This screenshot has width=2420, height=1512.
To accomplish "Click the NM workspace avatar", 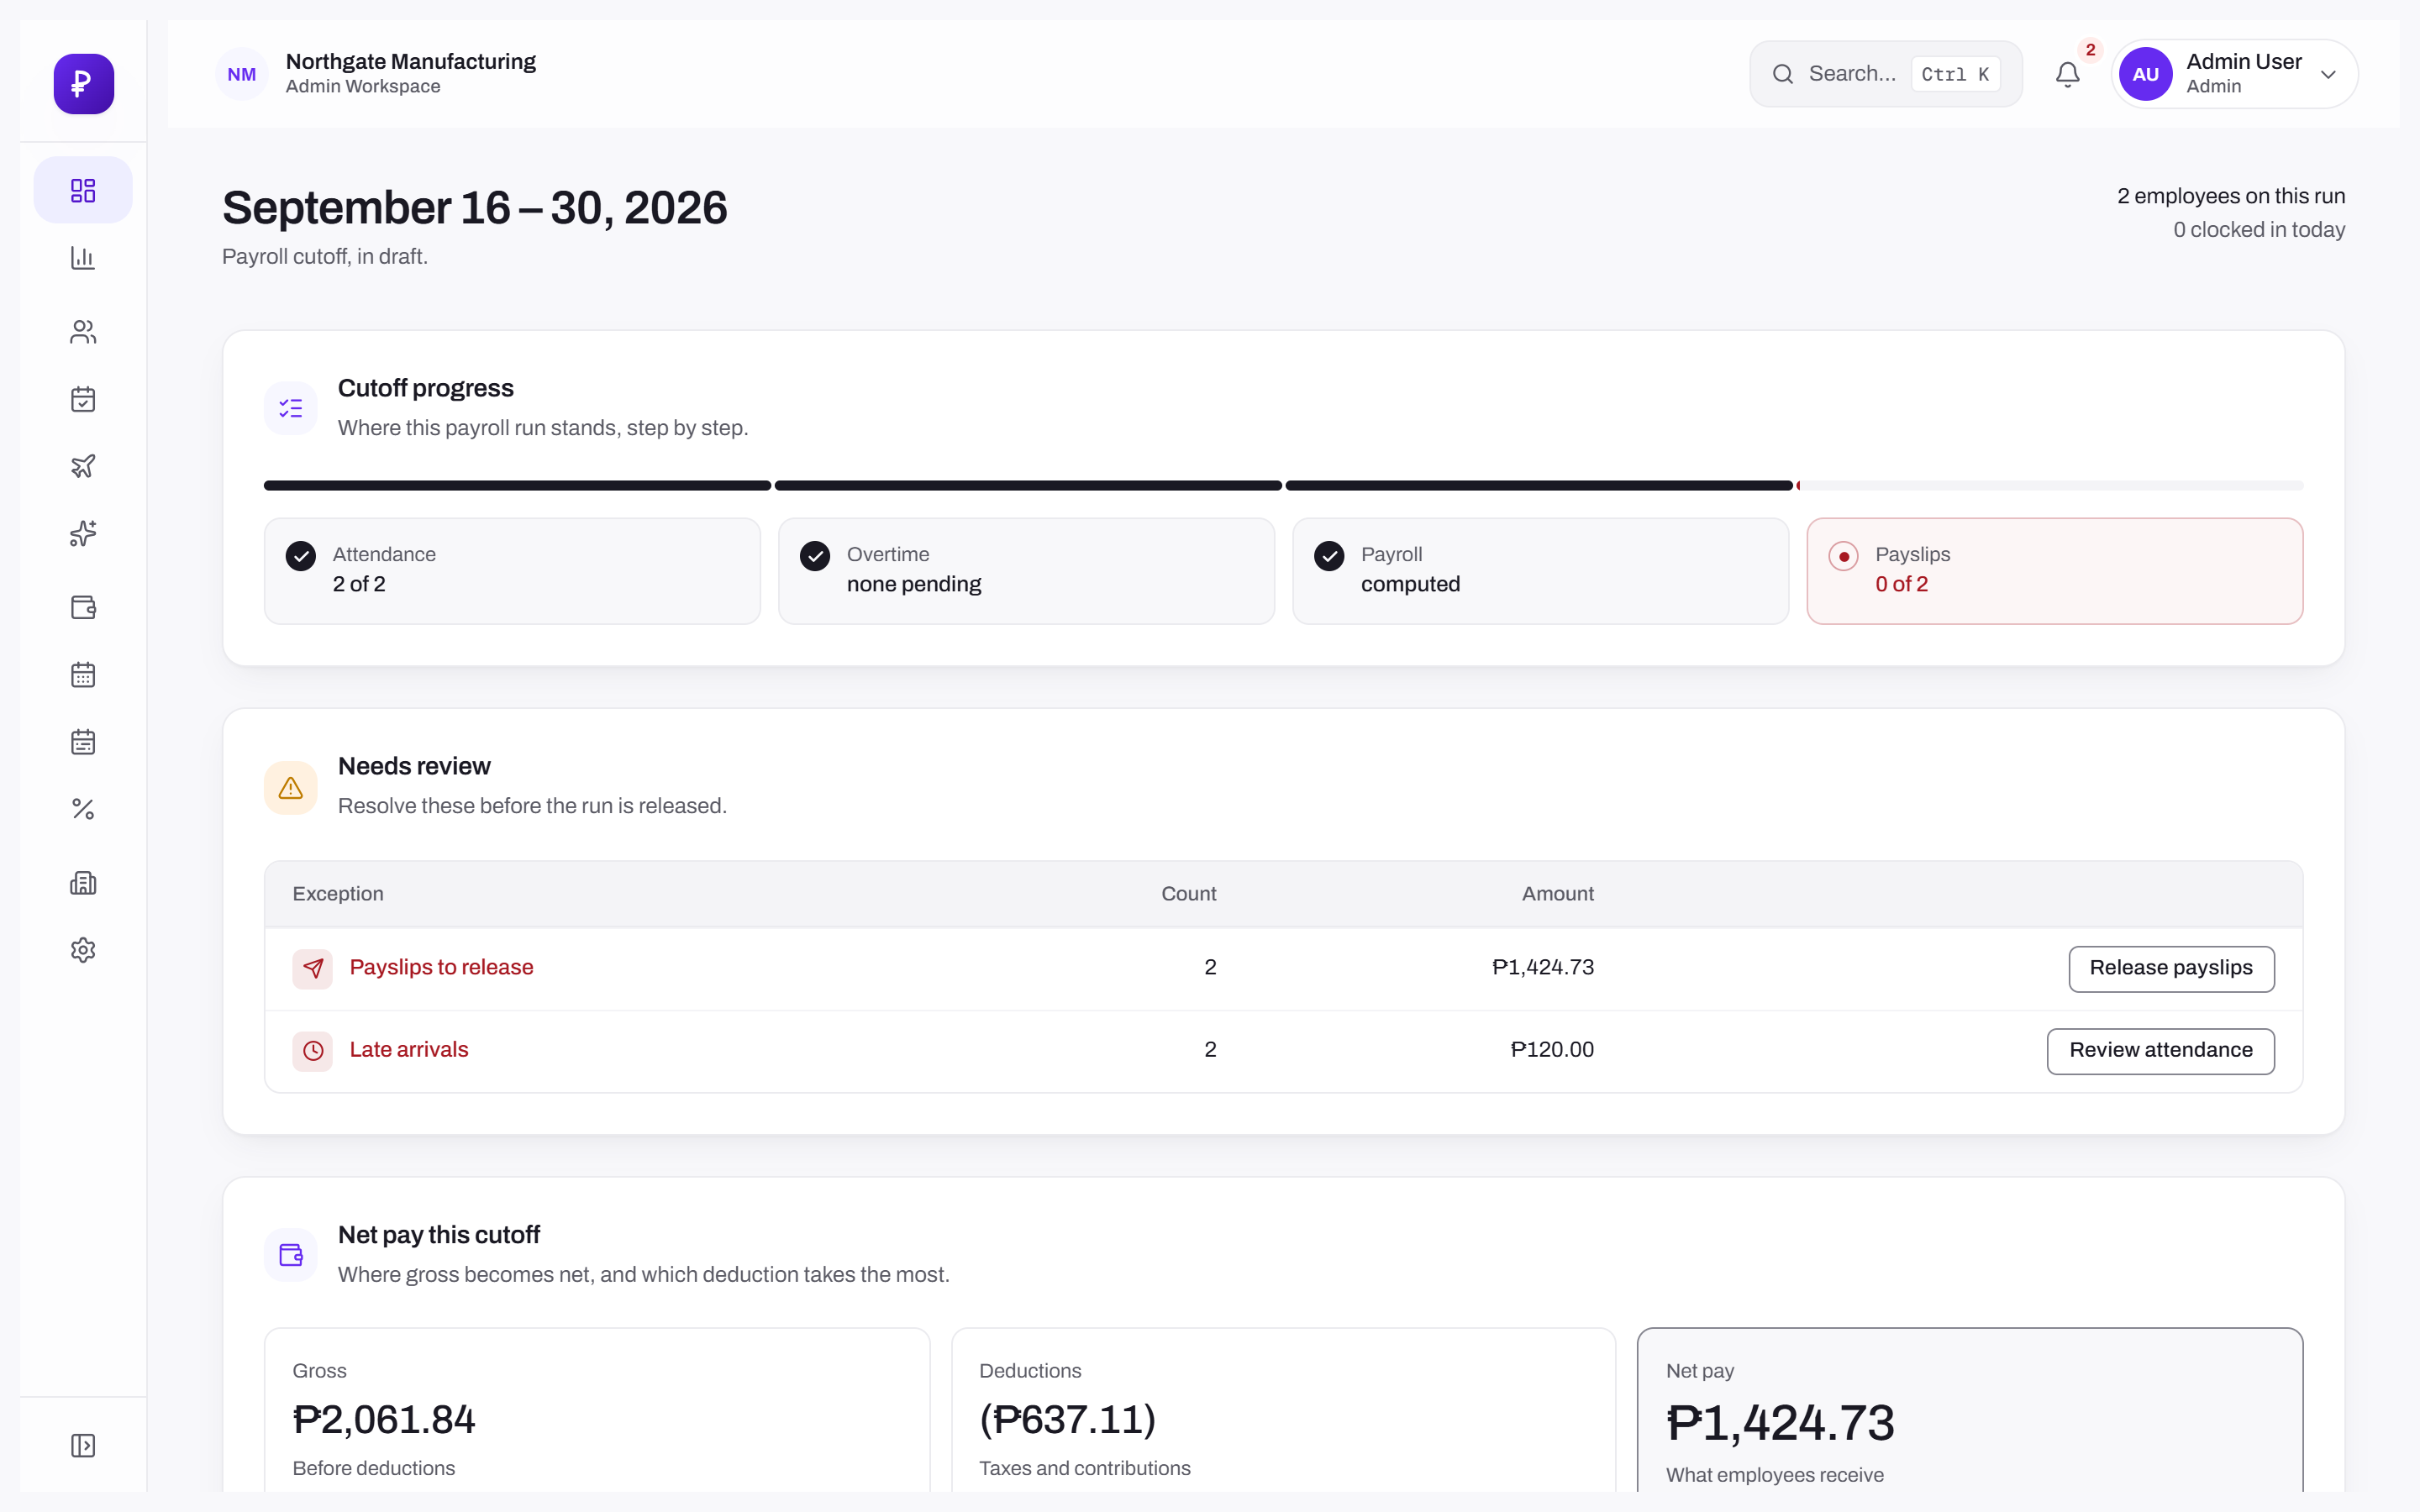I will [242, 74].
